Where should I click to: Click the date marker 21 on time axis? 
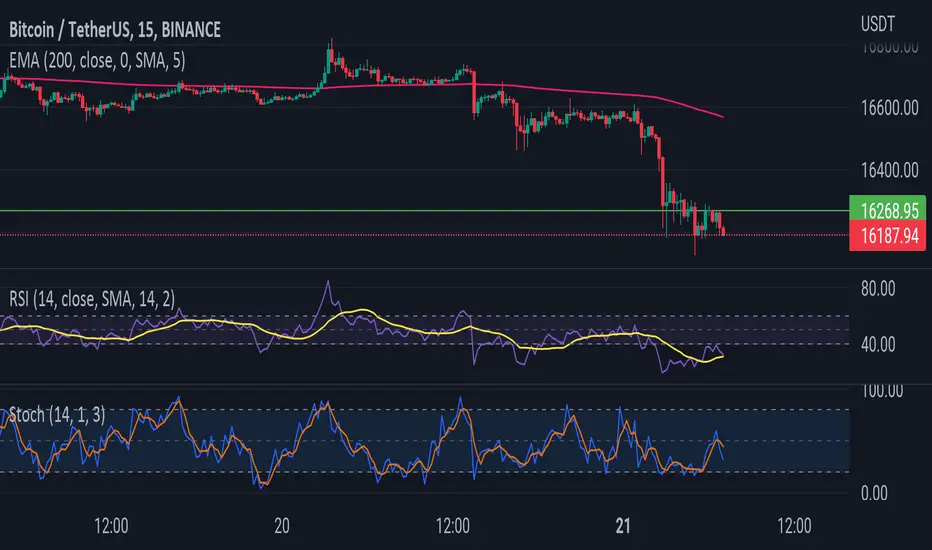623,526
